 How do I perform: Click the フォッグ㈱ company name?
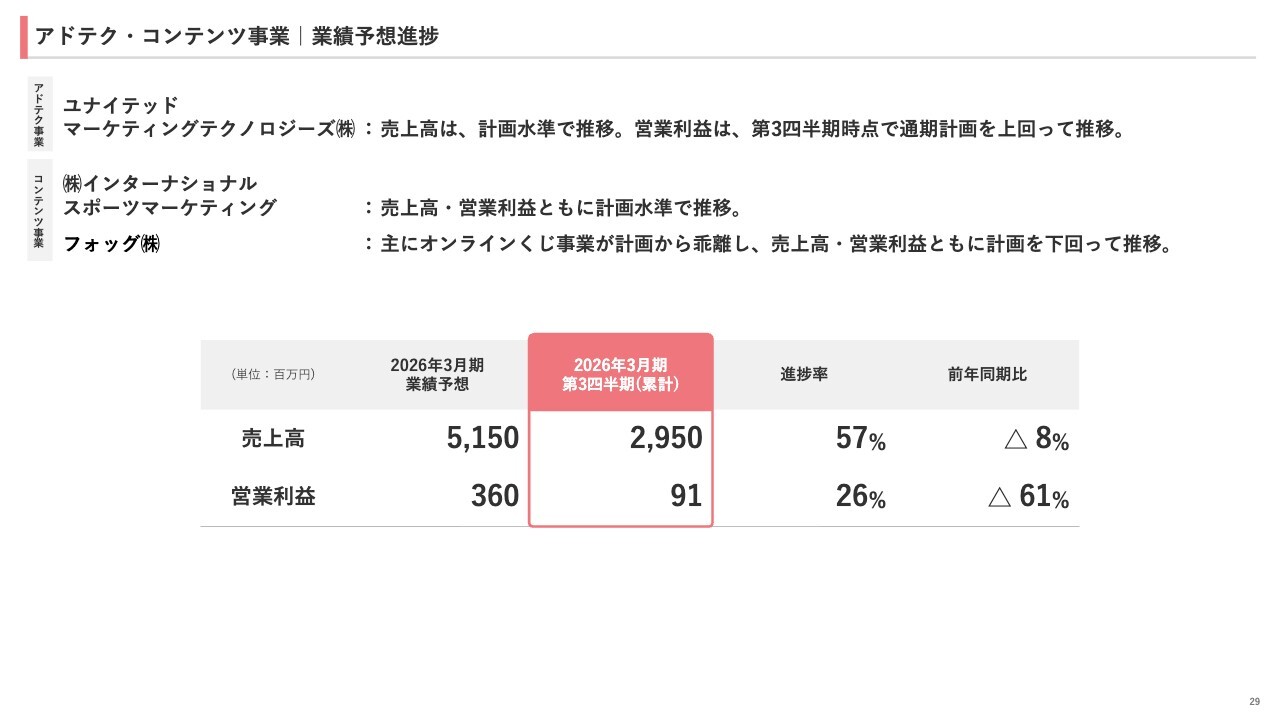pos(112,244)
